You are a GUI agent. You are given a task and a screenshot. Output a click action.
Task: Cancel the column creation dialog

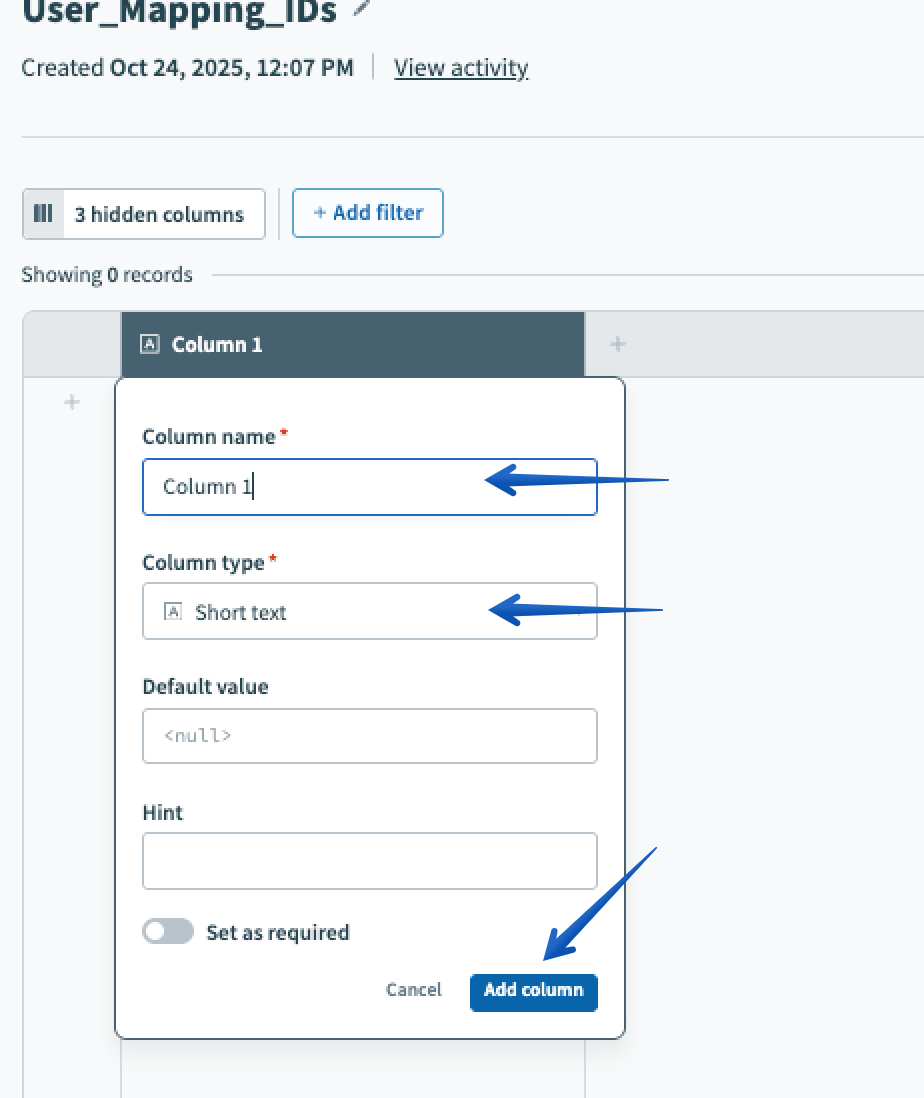pyautogui.click(x=413, y=989)
